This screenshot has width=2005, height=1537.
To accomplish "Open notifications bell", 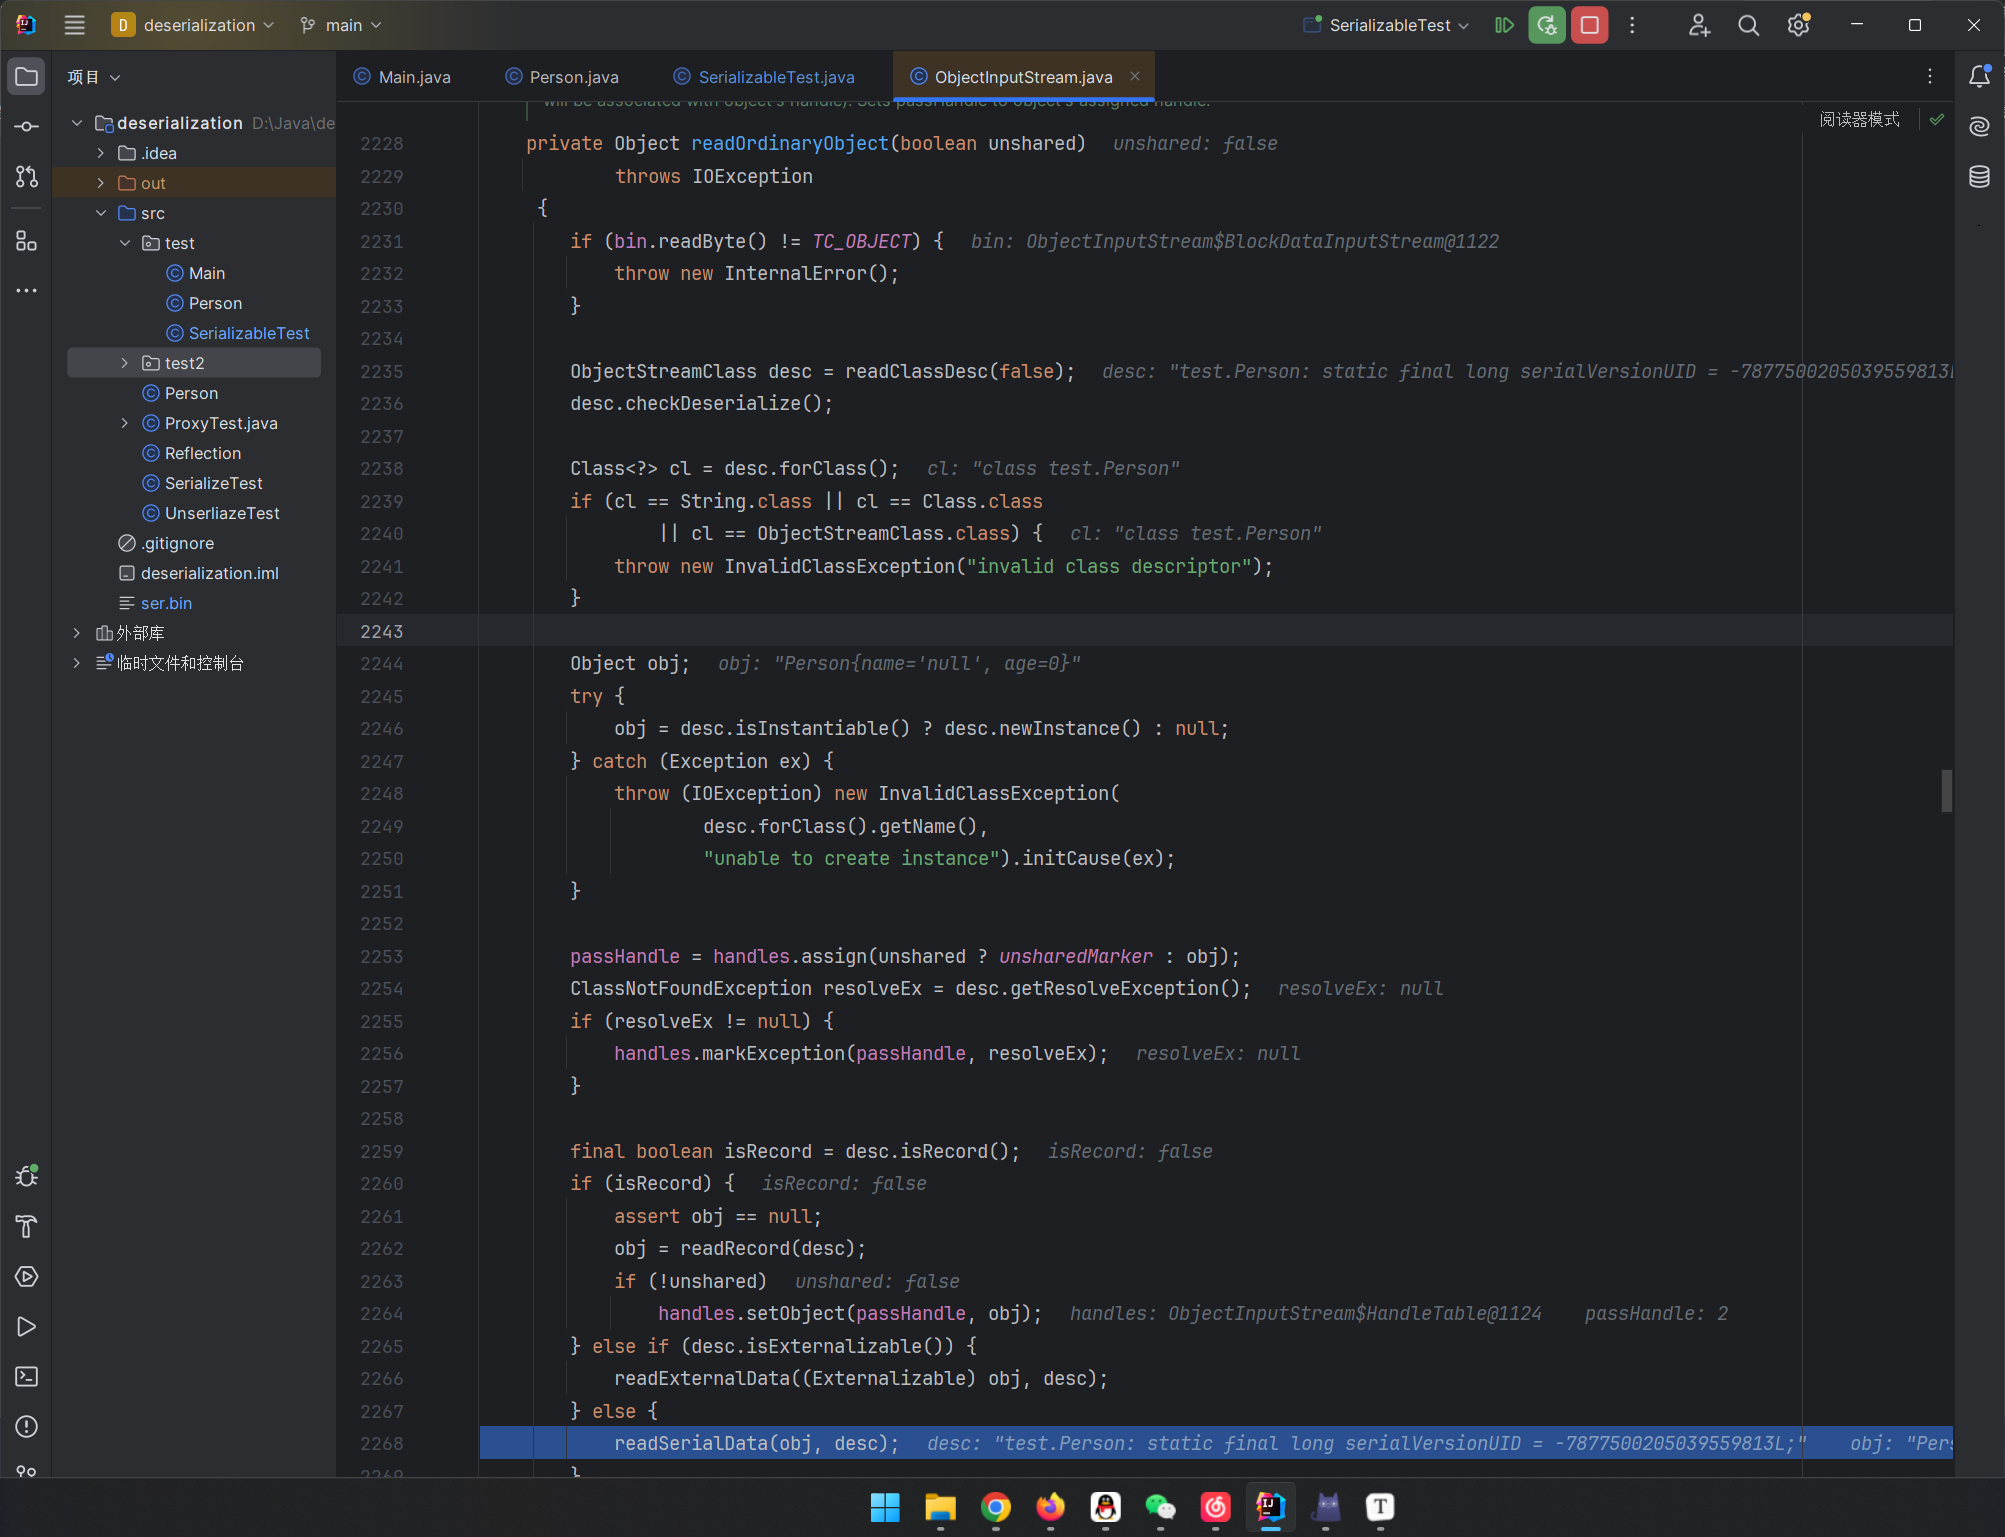I will coord(1979,77).
